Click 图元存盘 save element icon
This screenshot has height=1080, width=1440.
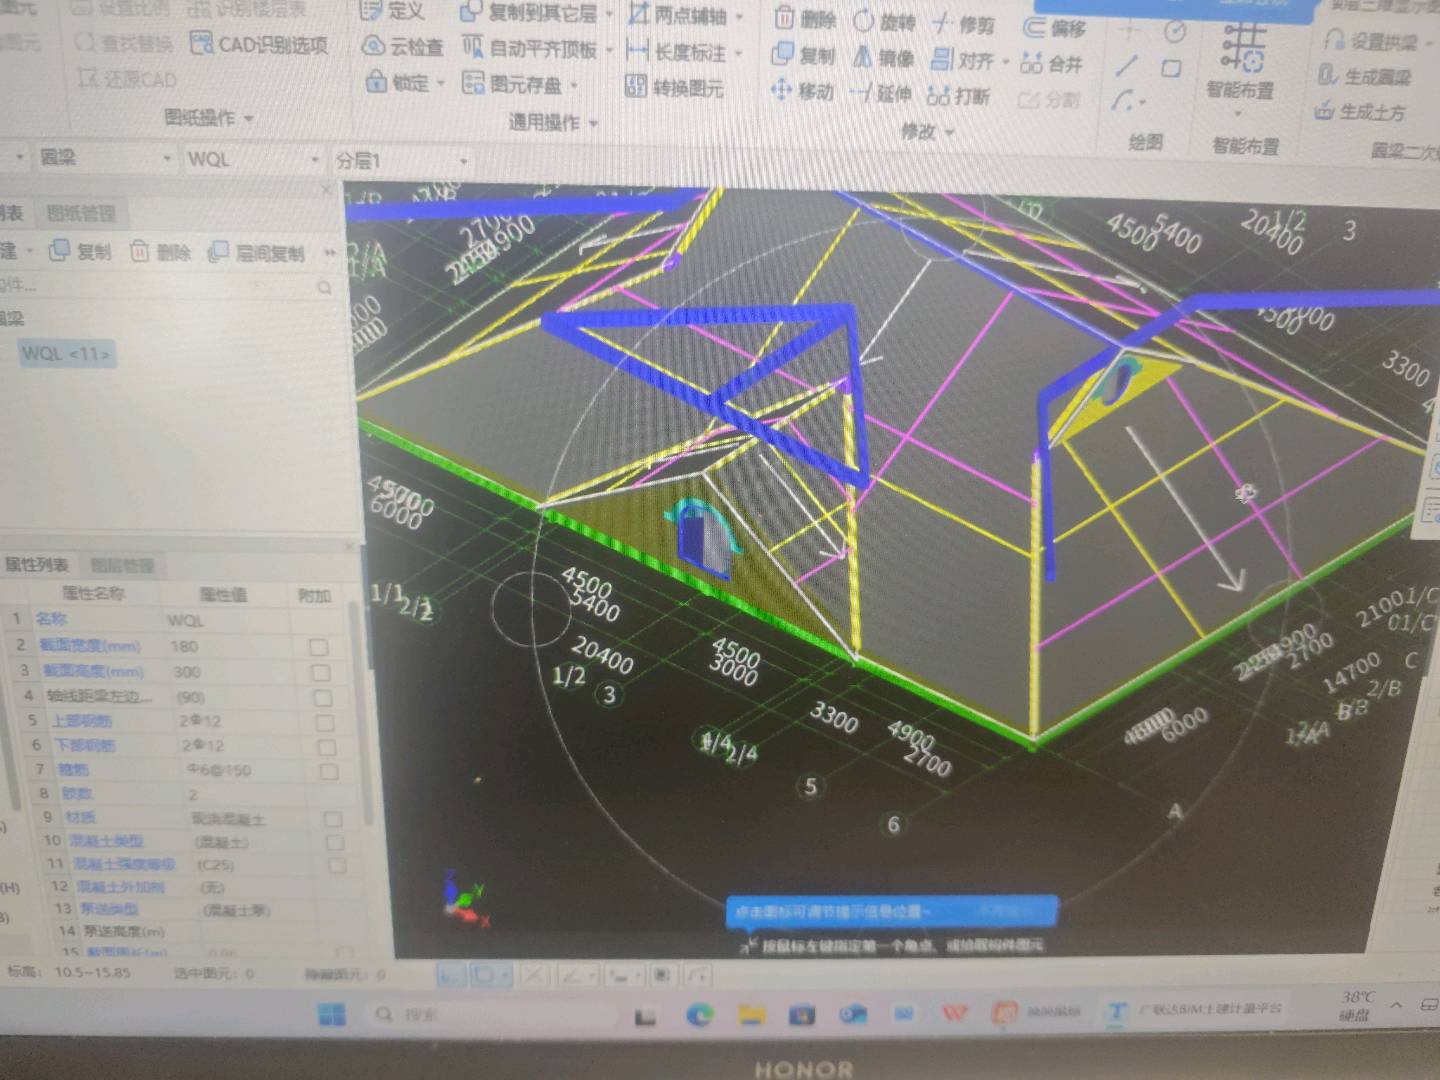click(472, 84)
